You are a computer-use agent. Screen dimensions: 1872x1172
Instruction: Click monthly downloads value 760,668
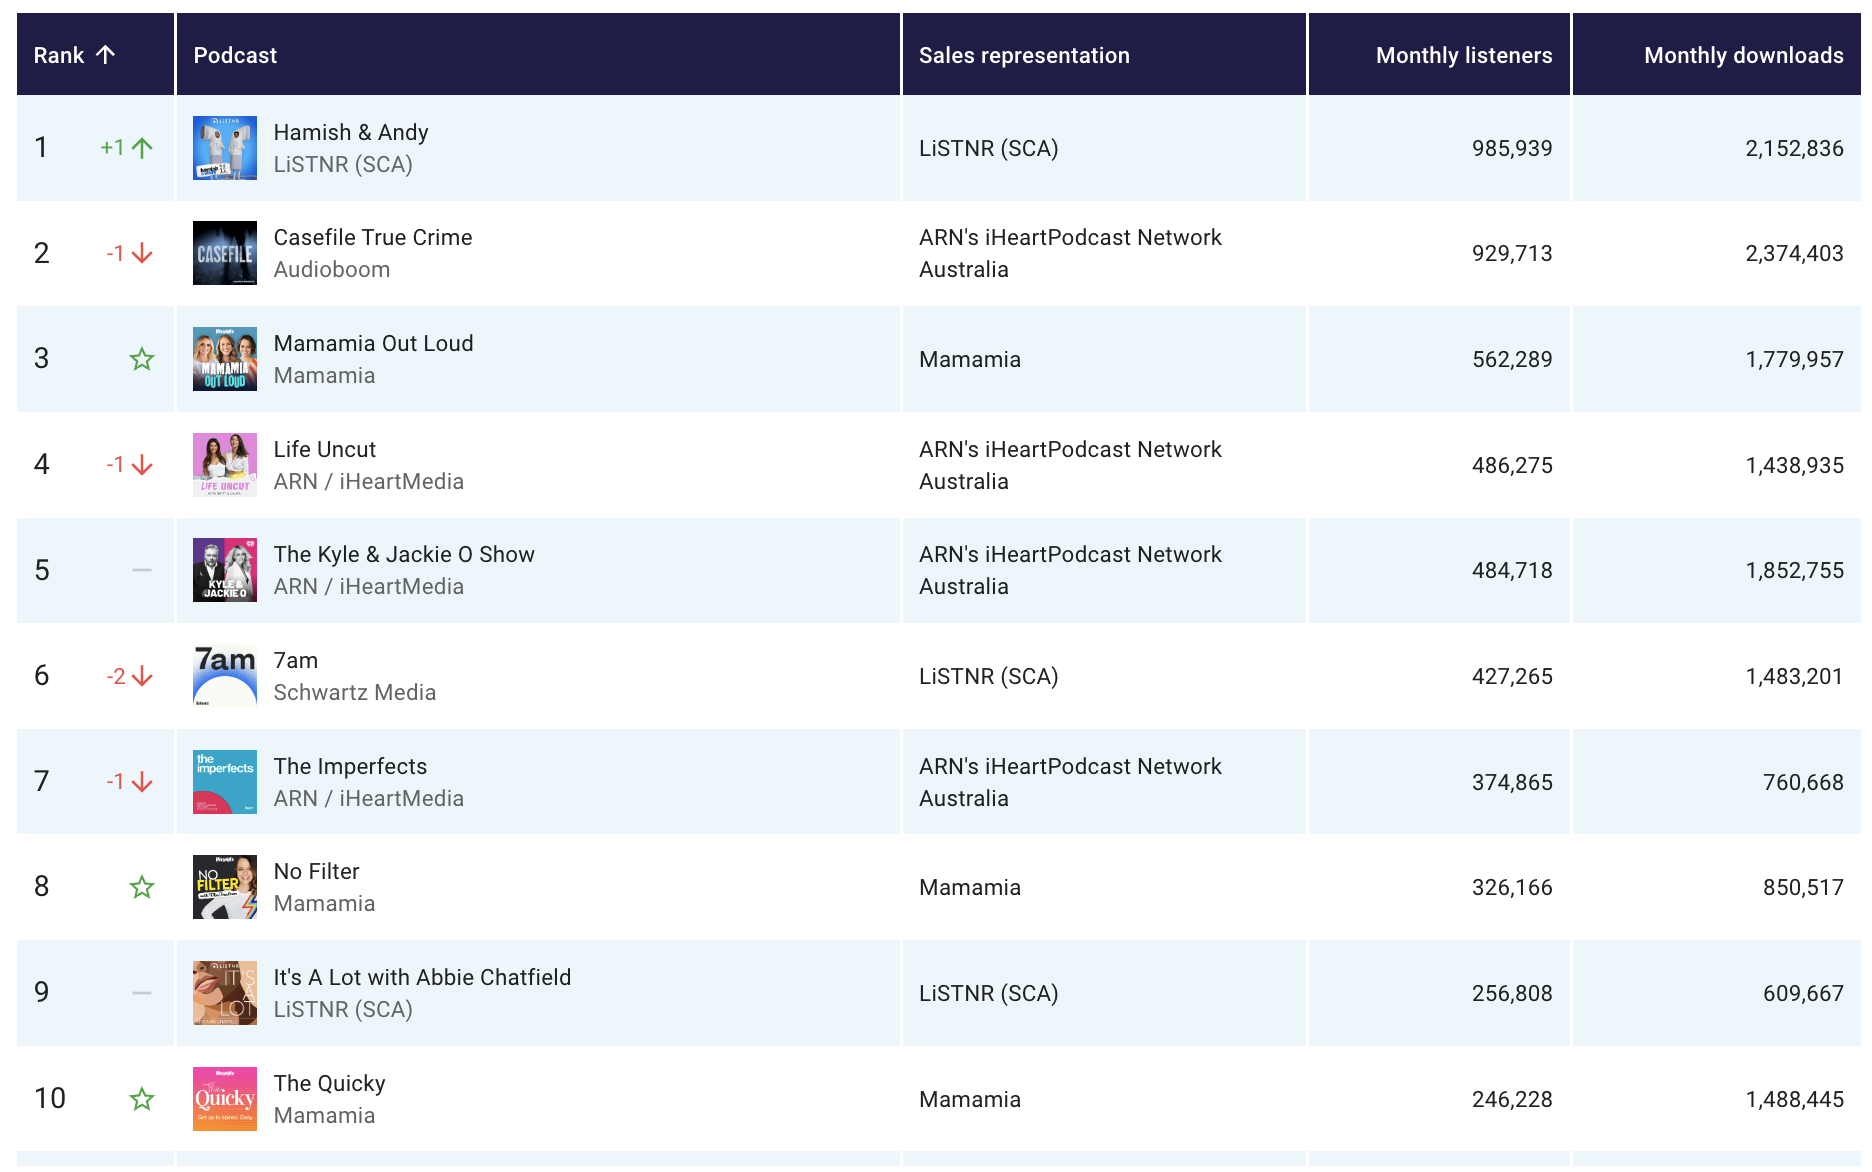(1803, 782)
